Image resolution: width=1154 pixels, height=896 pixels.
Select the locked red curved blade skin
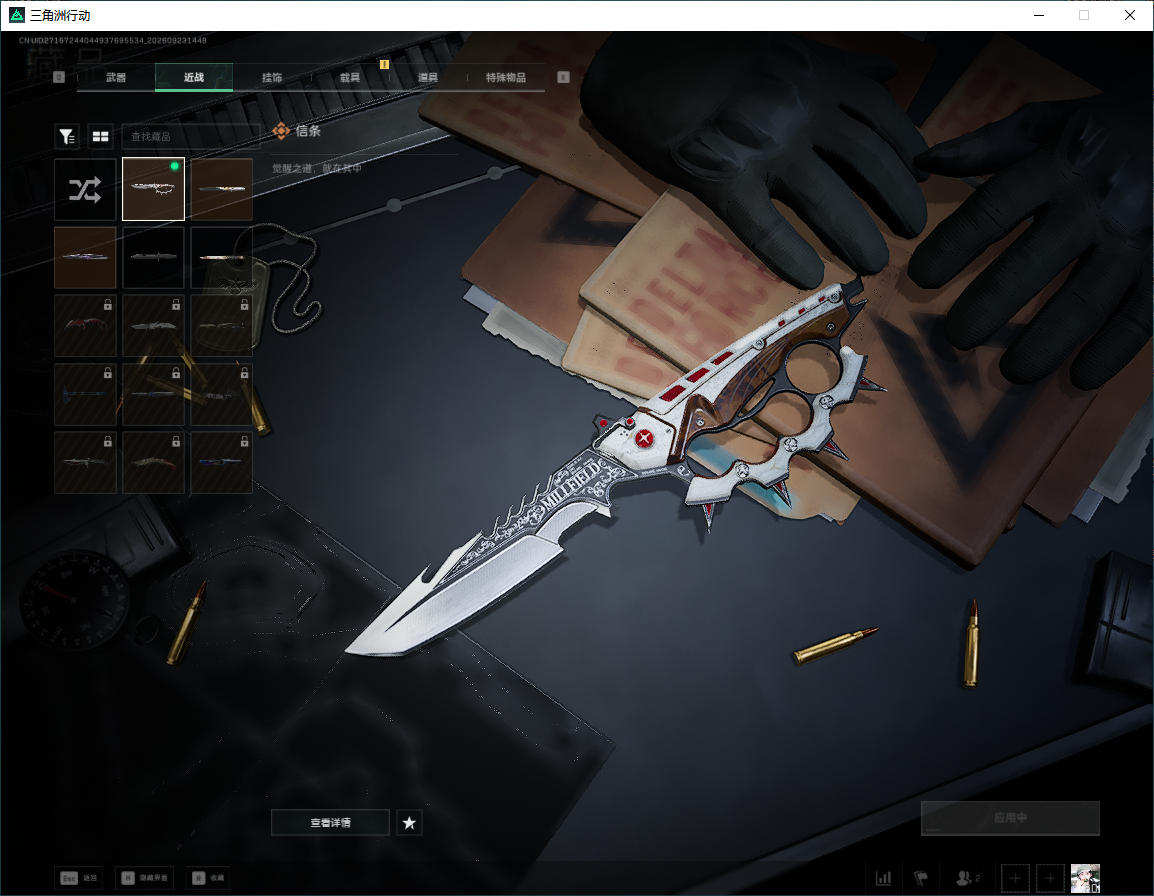[x=85, y=326]
